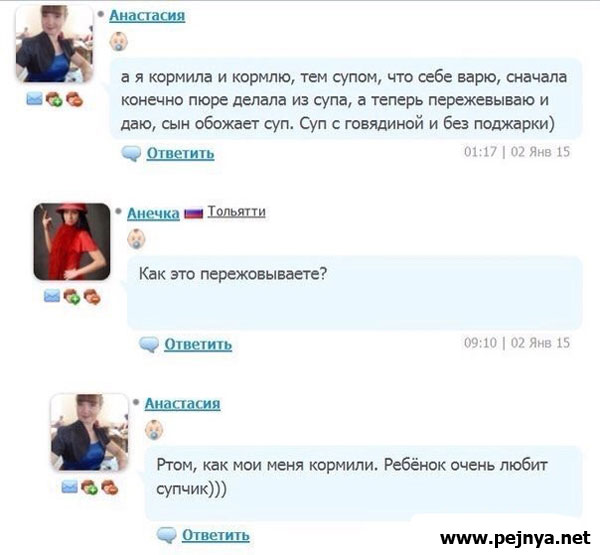
Task: Click envelope icon under bottom Анастасия avatar
Action: pyautogui.click(x=69, y=487)
